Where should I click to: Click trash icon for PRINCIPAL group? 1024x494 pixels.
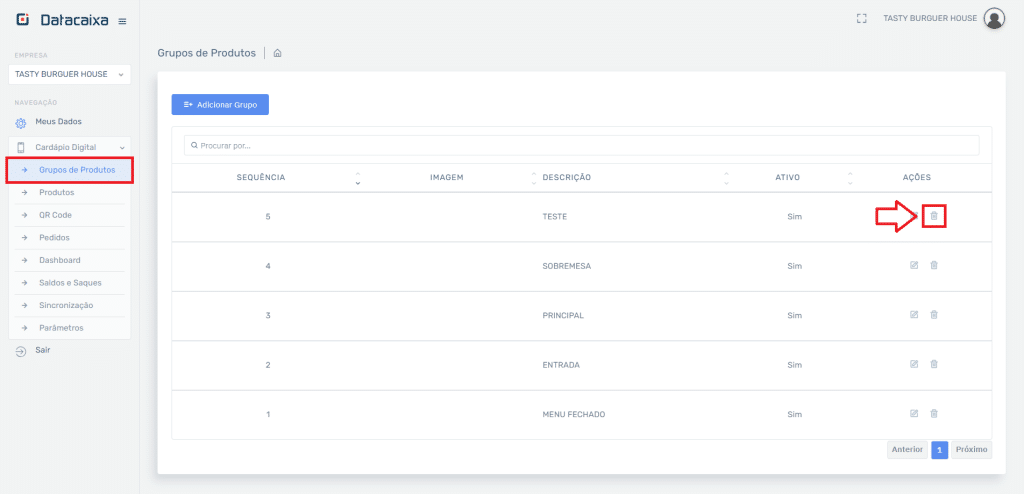[x=934, y=315]
